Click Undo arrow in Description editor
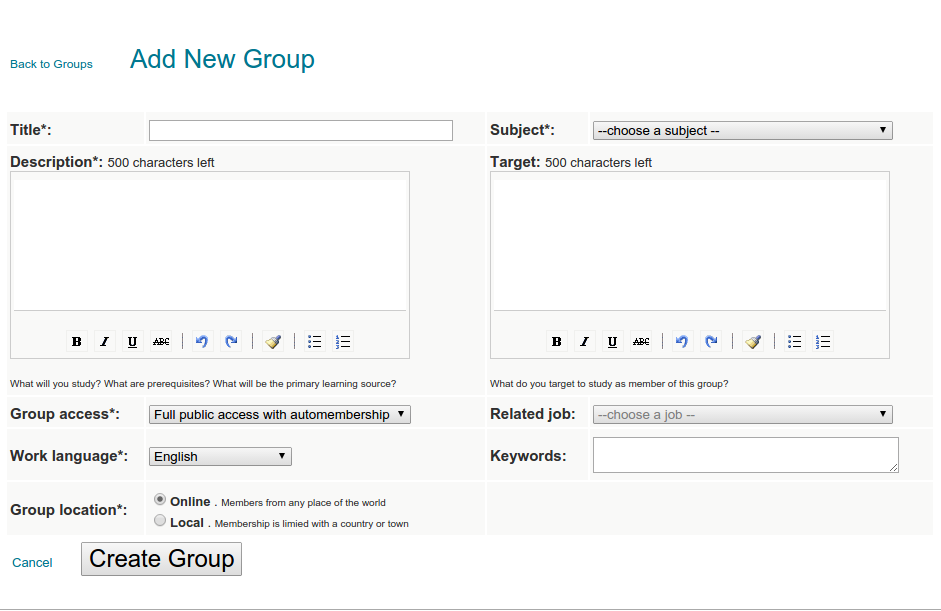The width and height of the screenshot is (941, 611). [x=202, y=342]
